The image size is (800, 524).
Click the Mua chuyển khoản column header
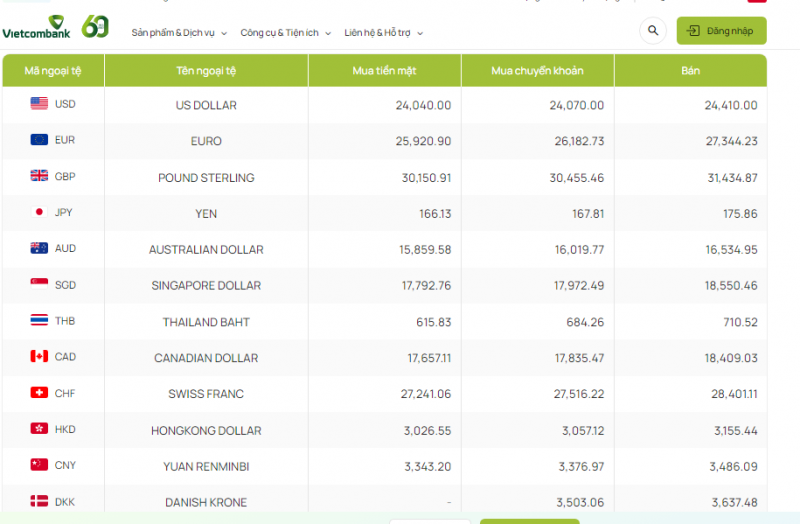(x=537, y=71)
